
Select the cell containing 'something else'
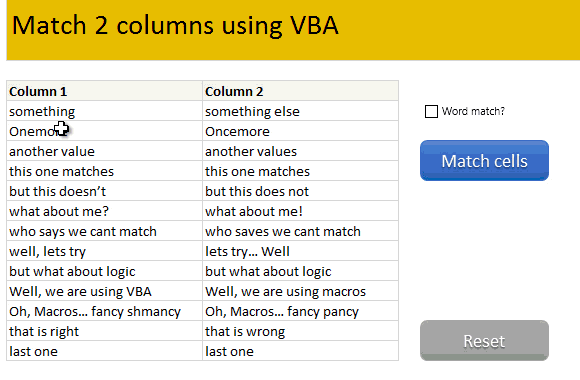coord(300,111)
